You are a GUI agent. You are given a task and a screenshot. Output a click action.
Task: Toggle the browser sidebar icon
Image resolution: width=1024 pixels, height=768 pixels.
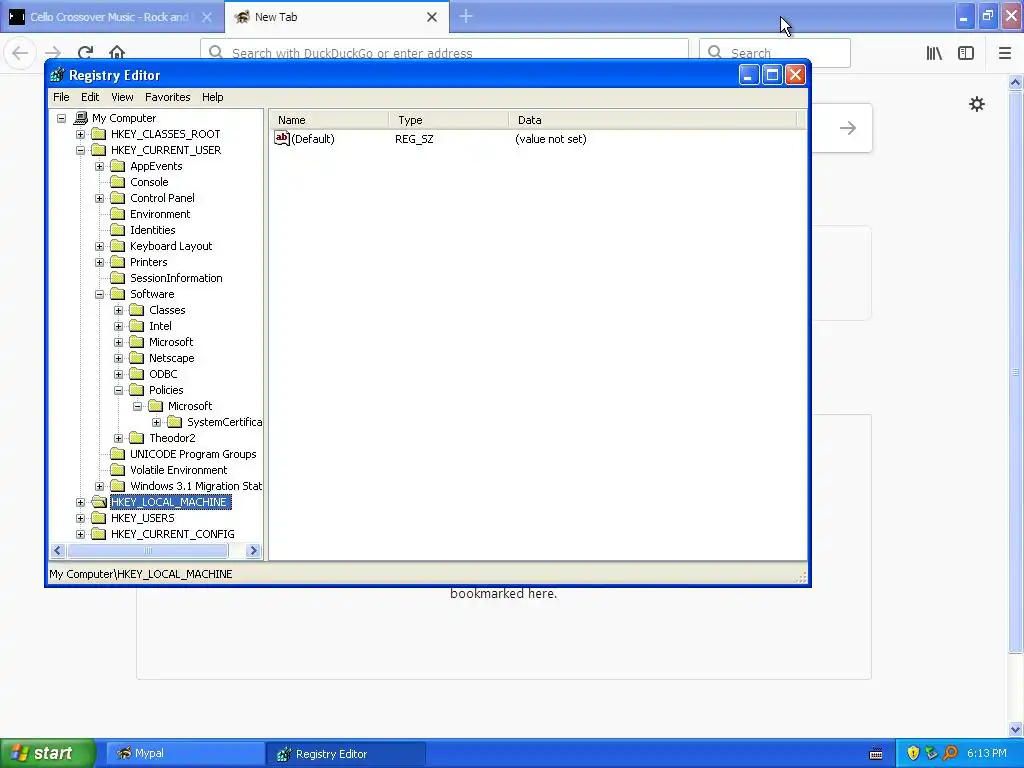click(966, 53)
